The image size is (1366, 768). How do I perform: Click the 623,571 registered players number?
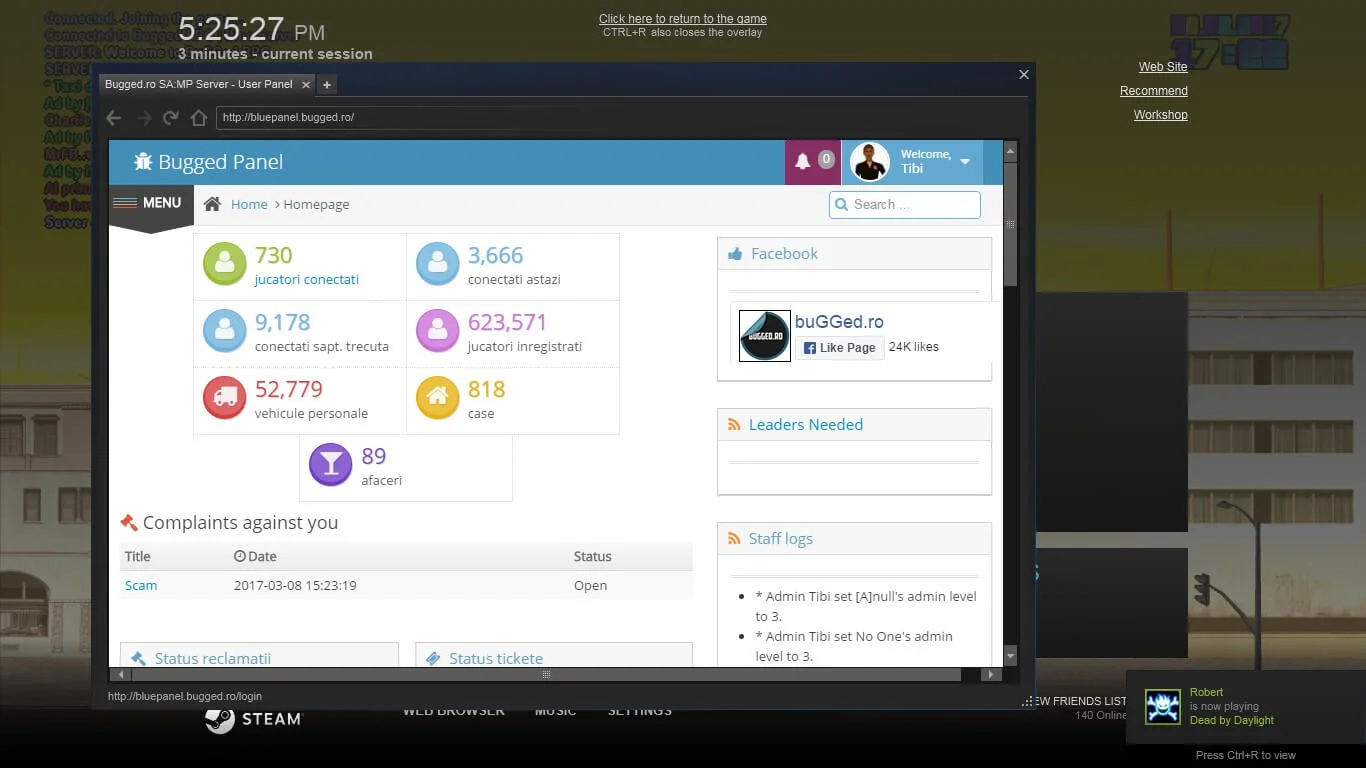point(508,322)
